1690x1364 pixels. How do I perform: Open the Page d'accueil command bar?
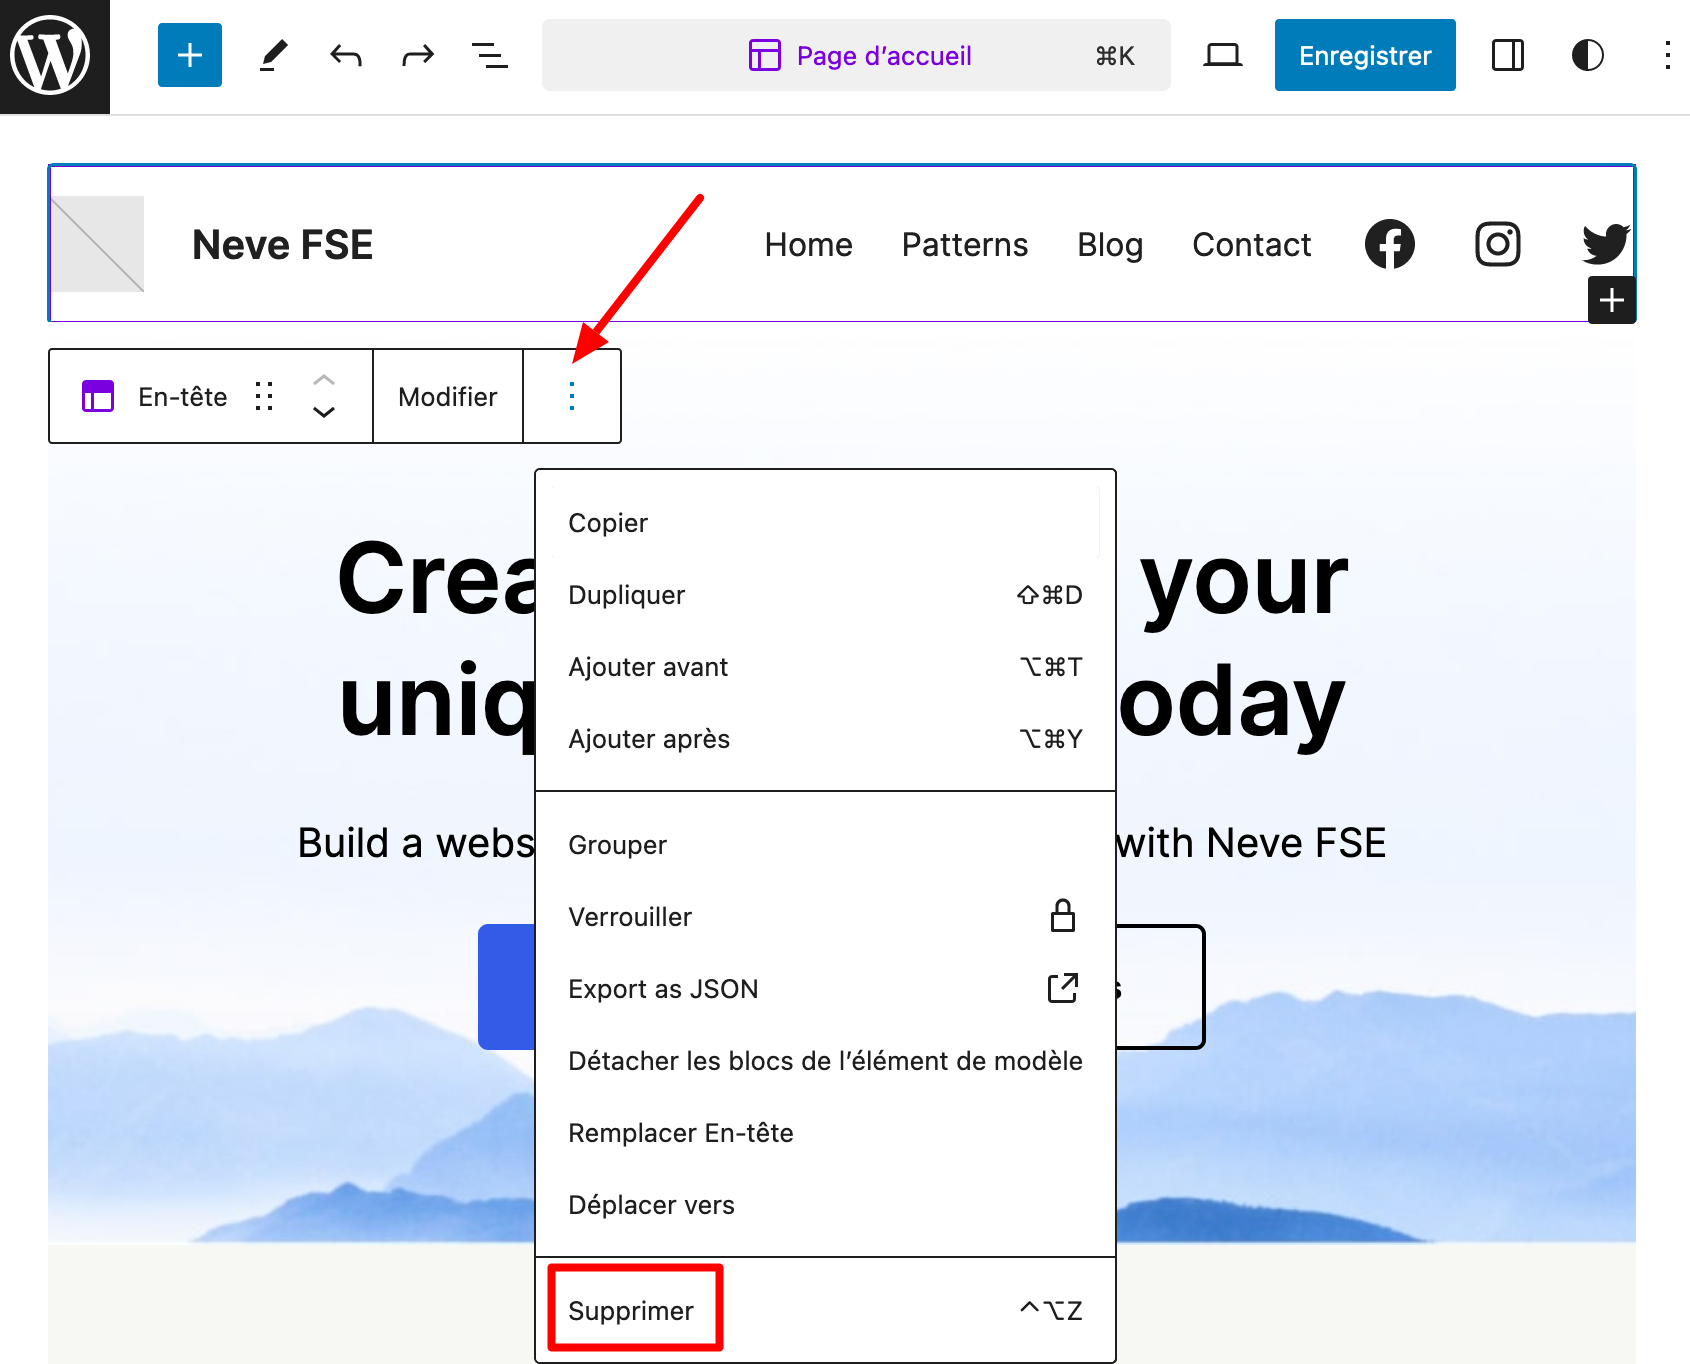click(x=856, y=56)
